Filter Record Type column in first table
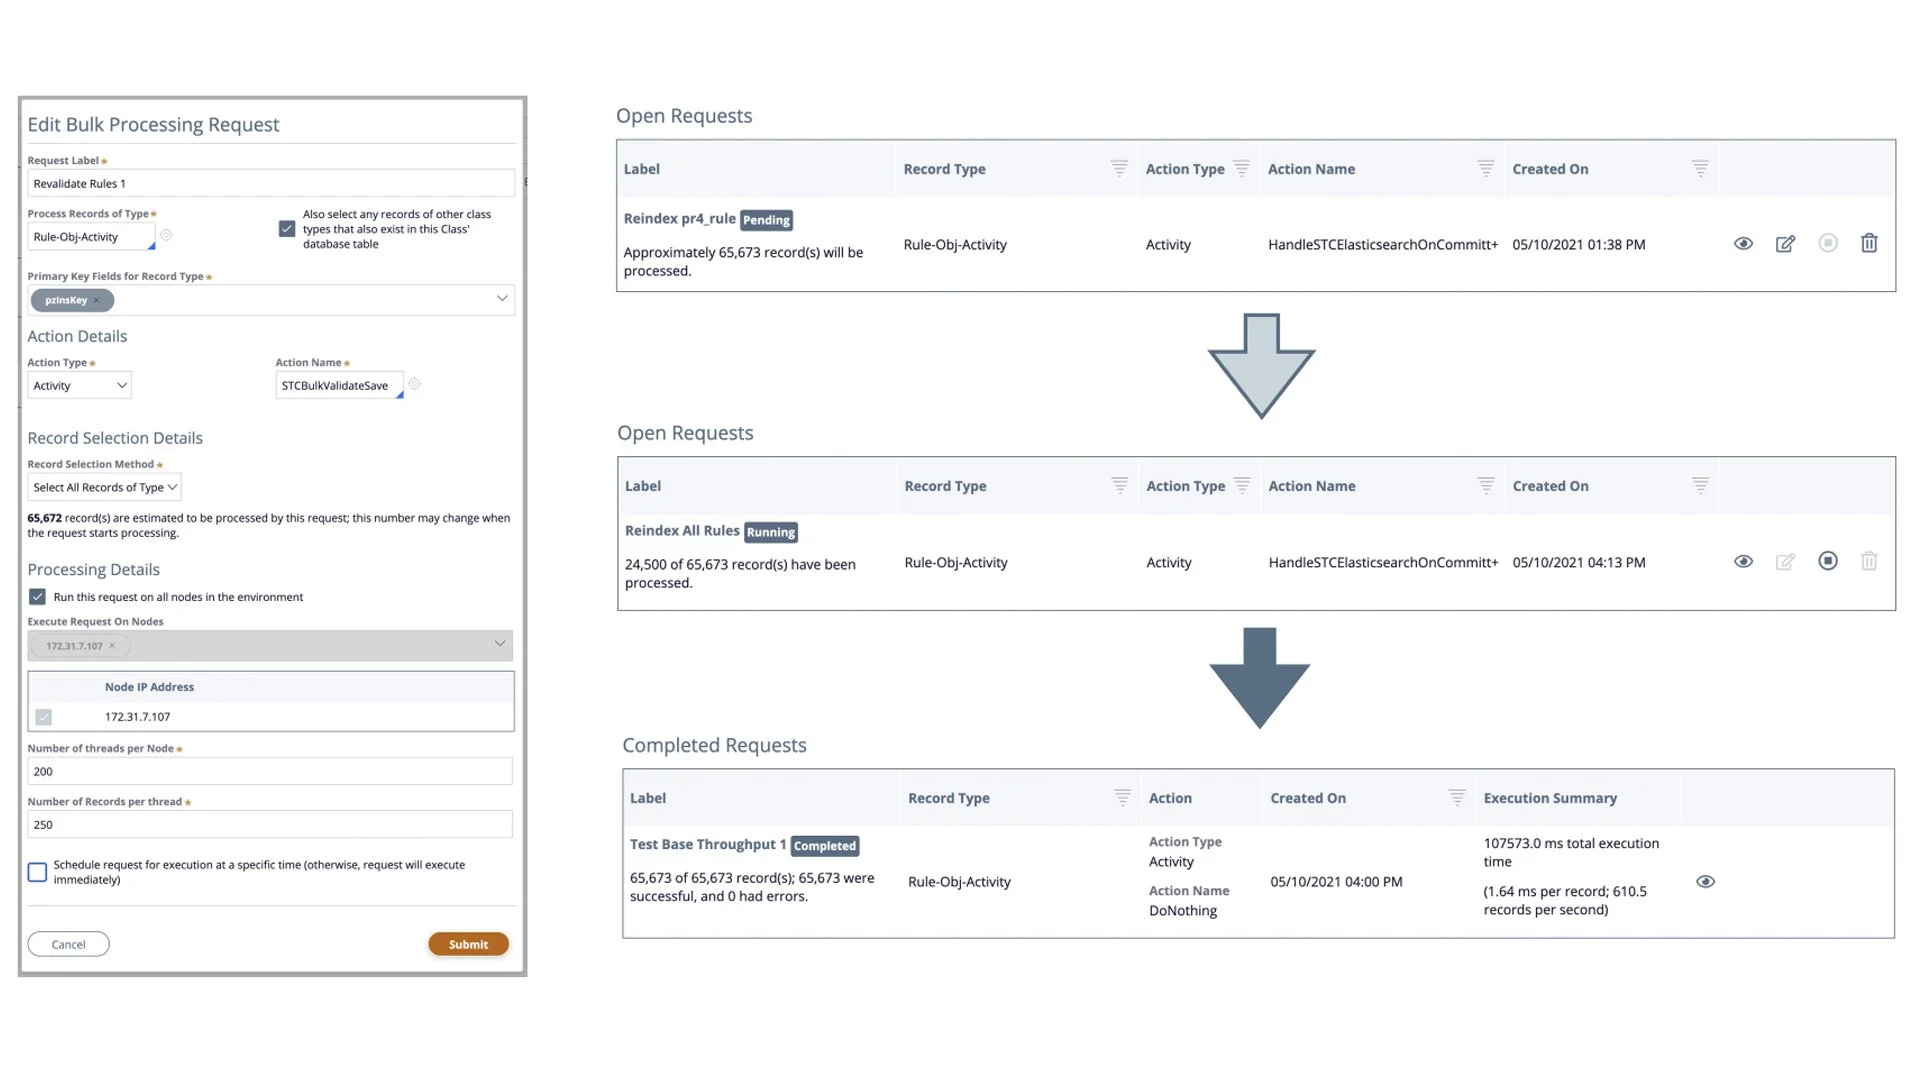The image size is (1920, 1080). pos(1119,169)
